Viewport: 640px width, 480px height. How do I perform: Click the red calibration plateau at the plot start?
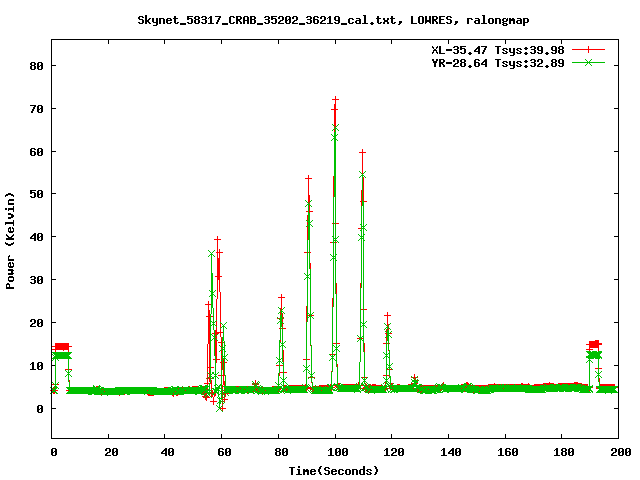click(62, 347)
